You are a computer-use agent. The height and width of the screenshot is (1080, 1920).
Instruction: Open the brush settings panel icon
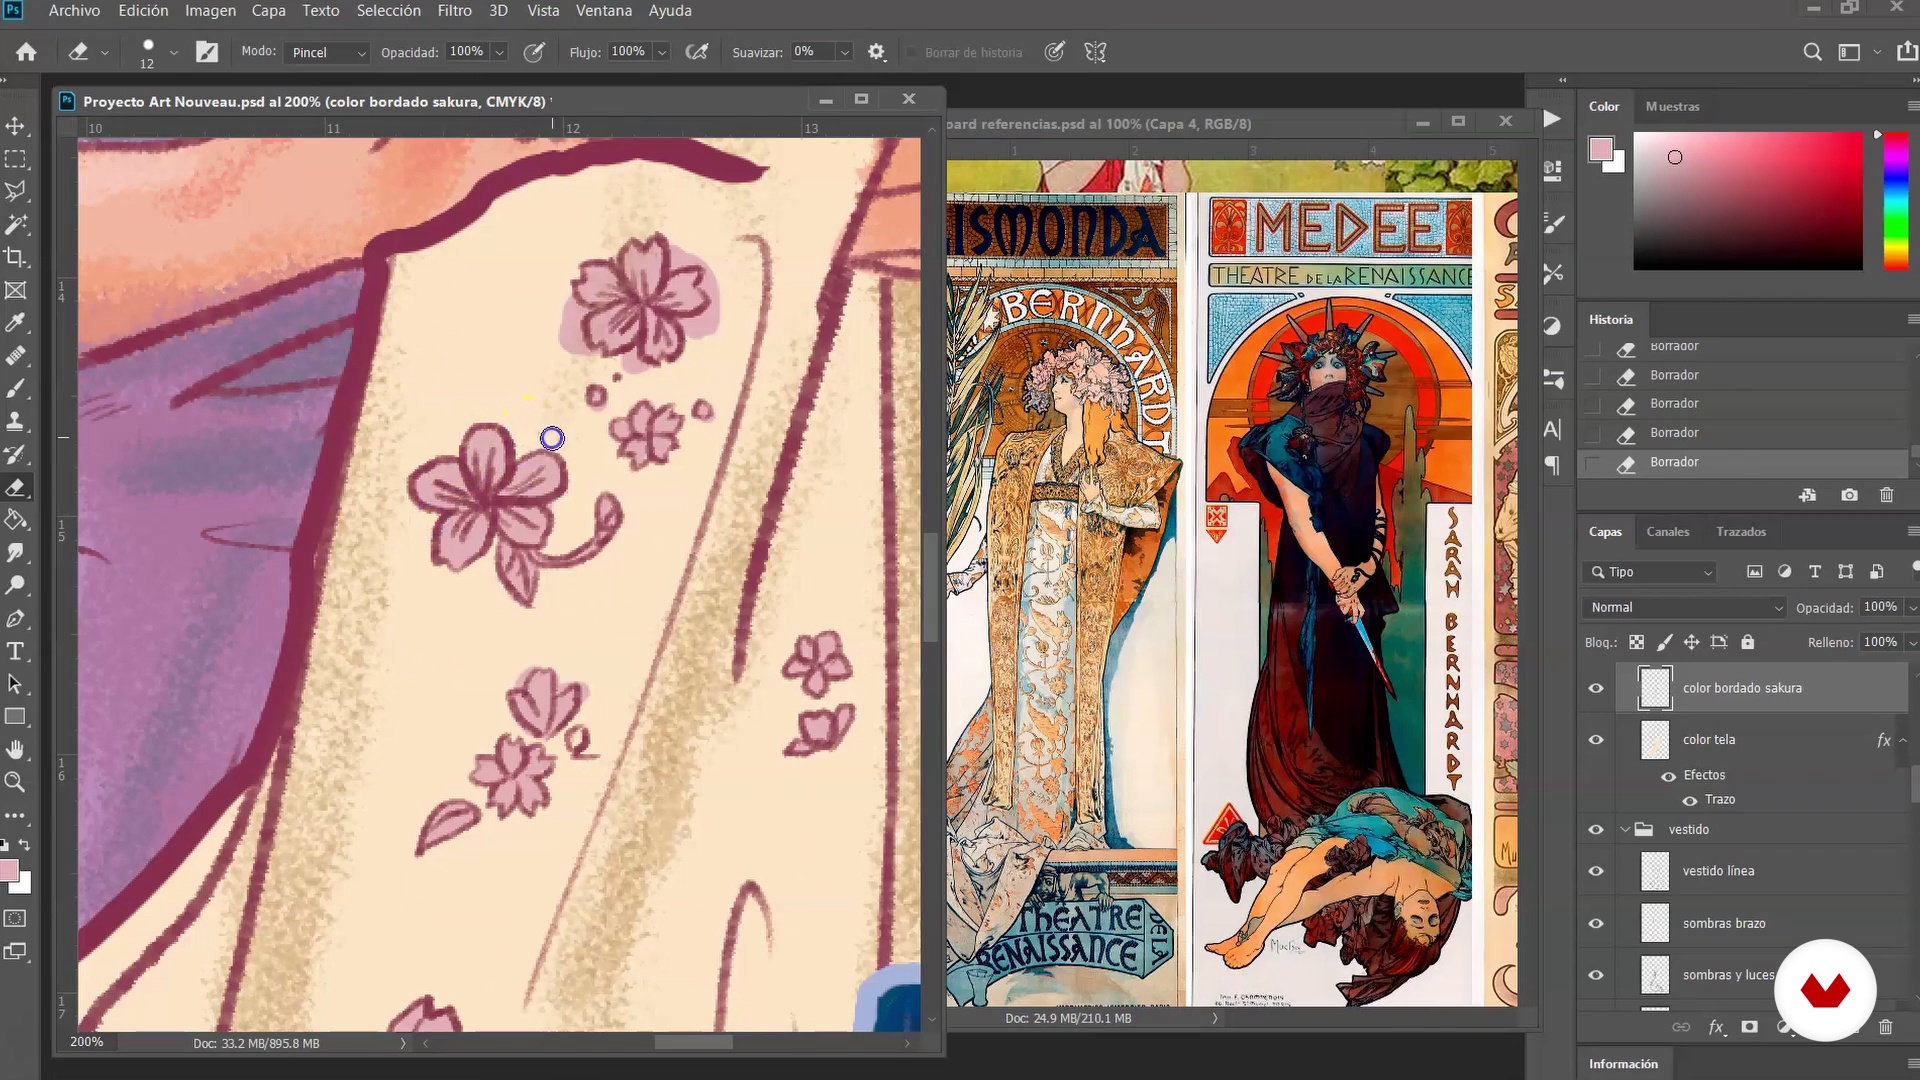point(207,52)
